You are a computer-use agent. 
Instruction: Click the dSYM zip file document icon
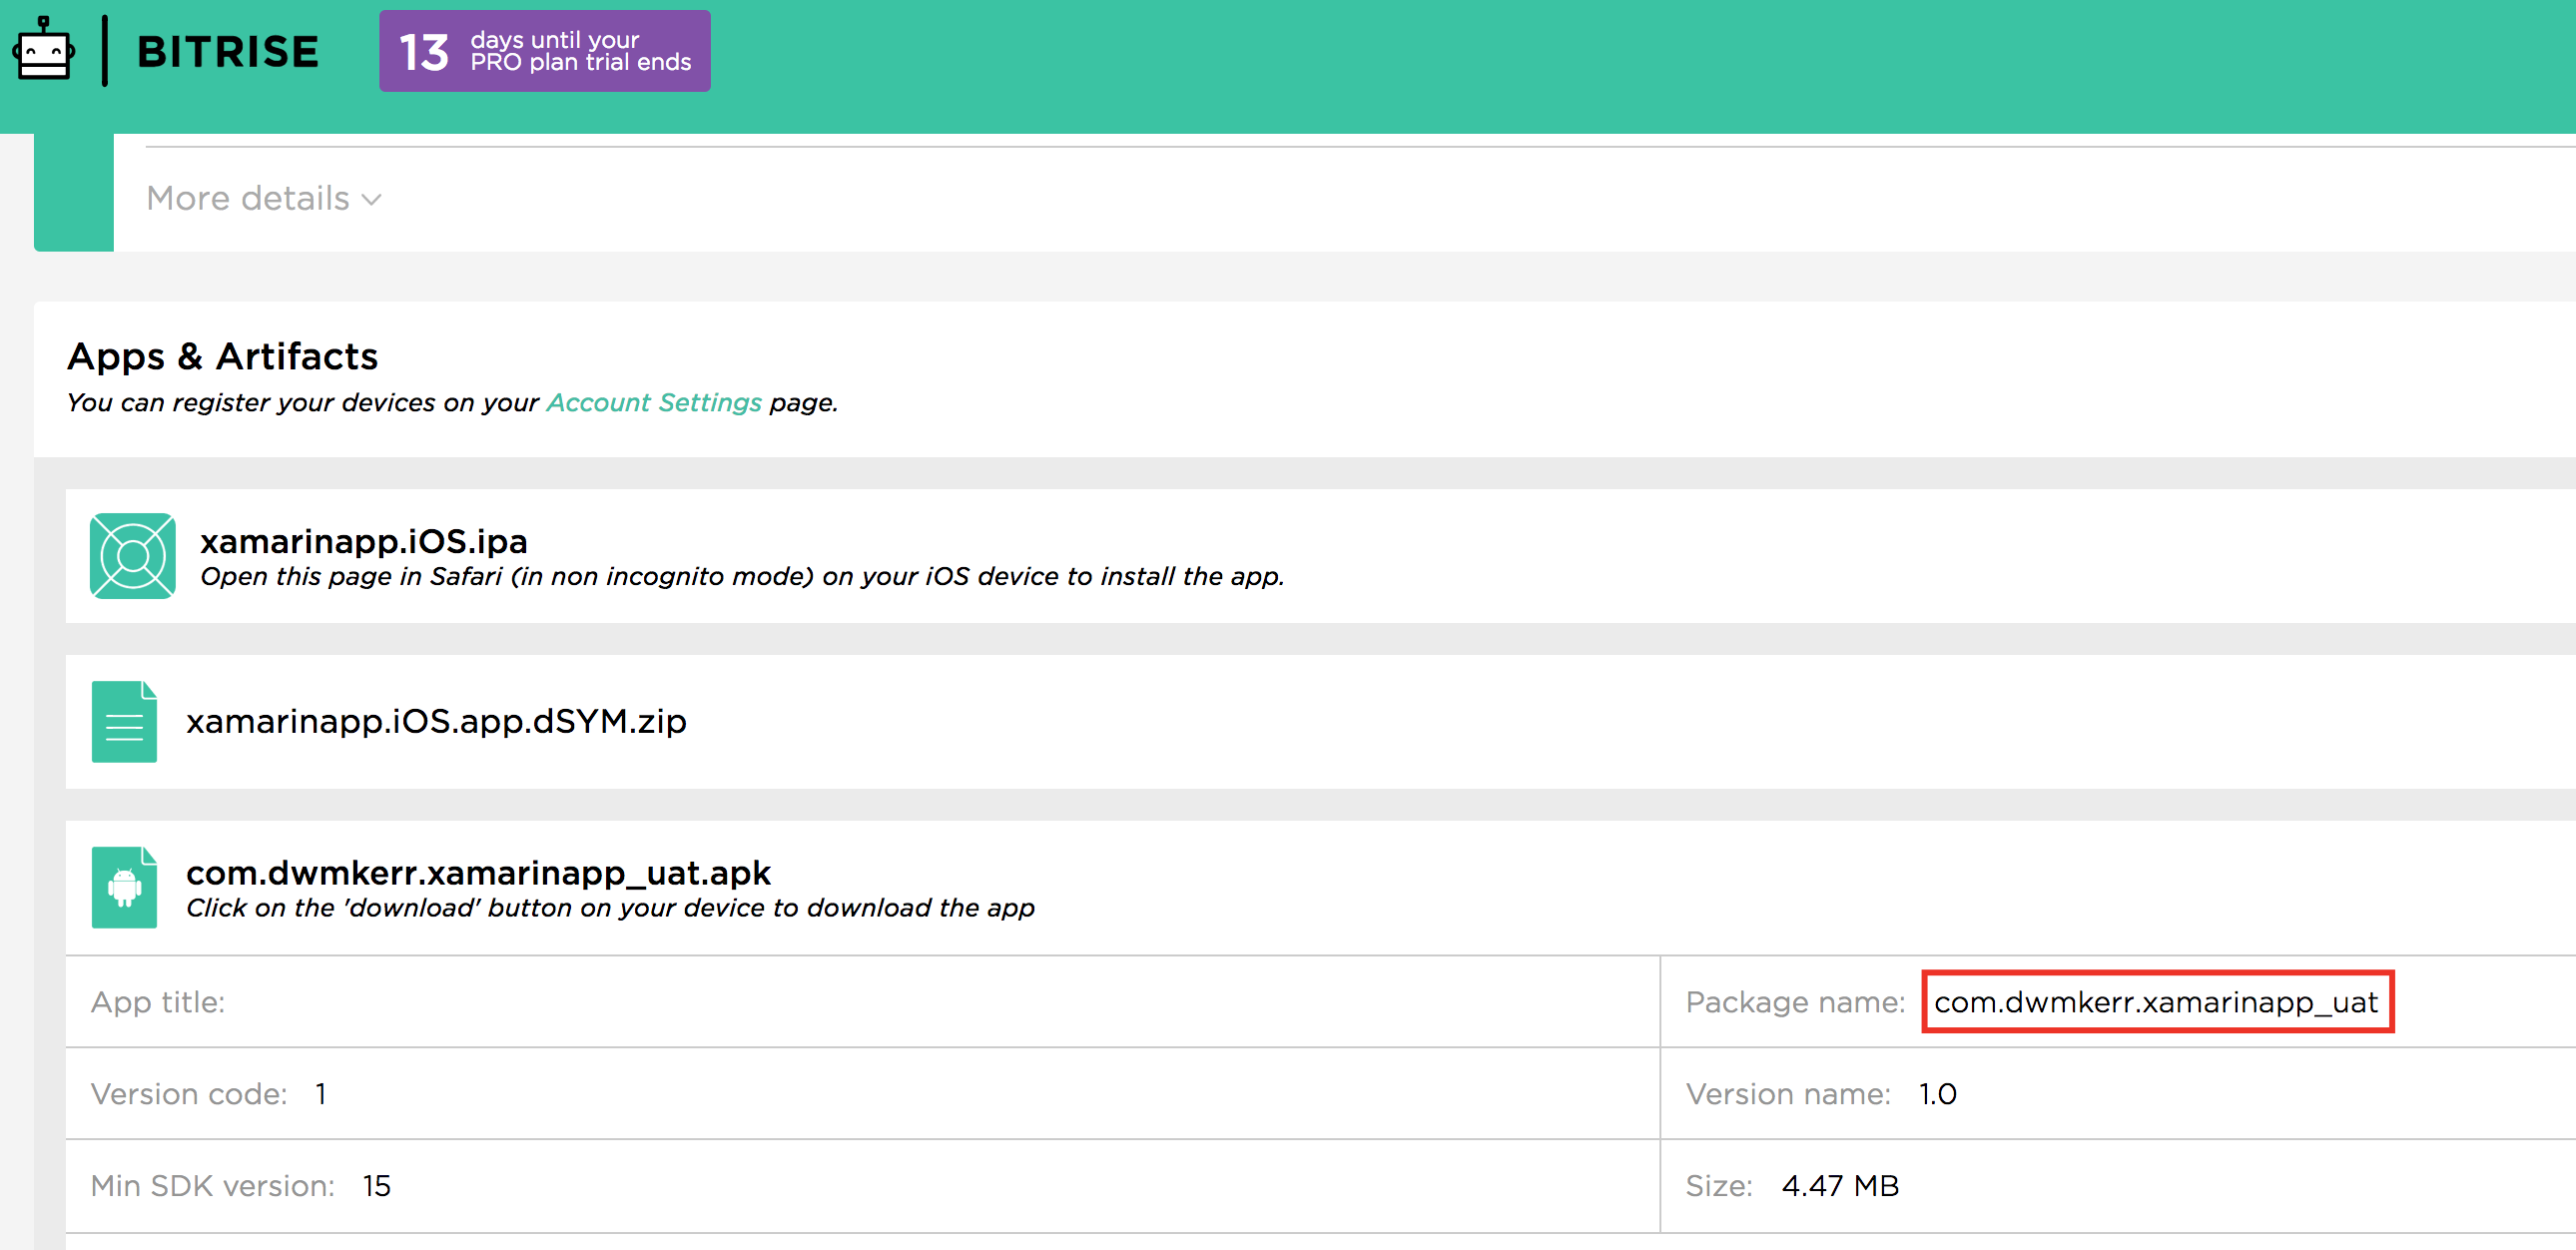124,722
